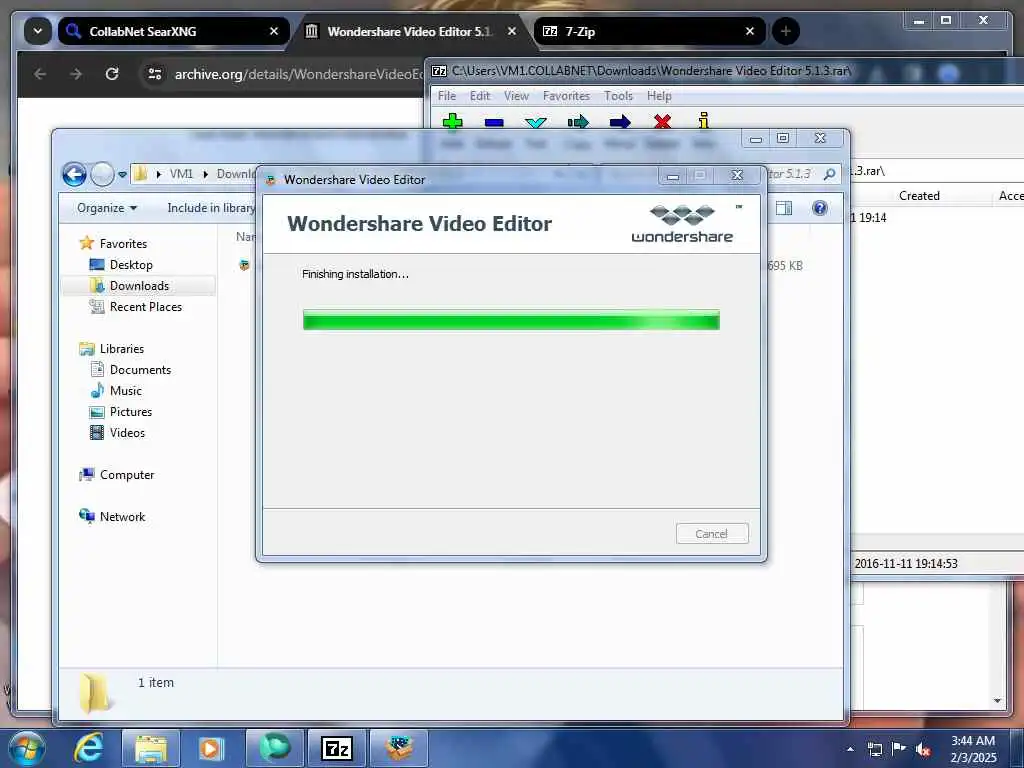
Task: Click the browser back arrow
Action: tap(40, 74)
